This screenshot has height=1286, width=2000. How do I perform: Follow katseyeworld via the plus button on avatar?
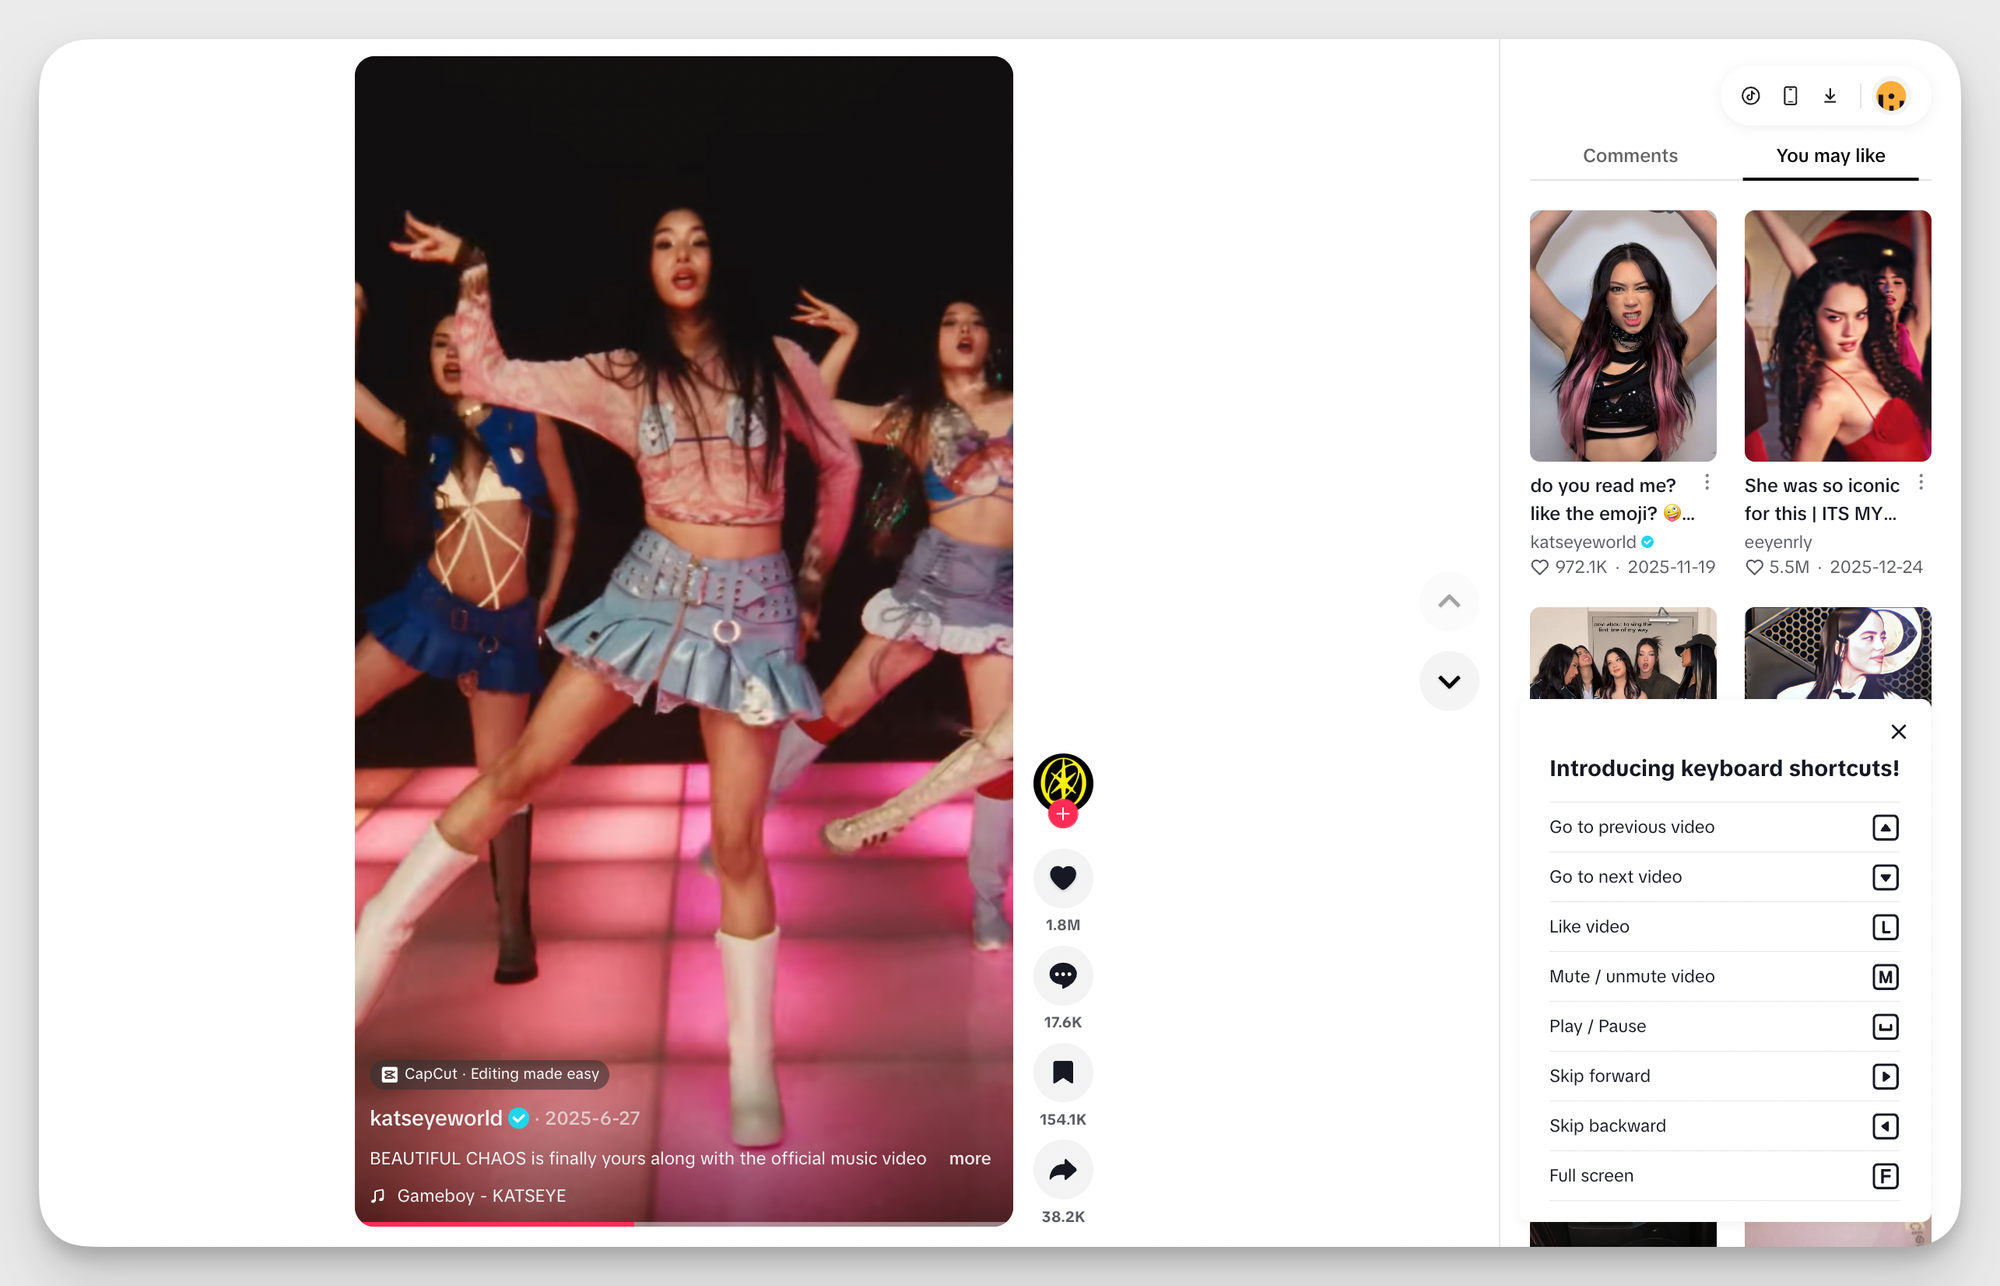click(1063, 814)
